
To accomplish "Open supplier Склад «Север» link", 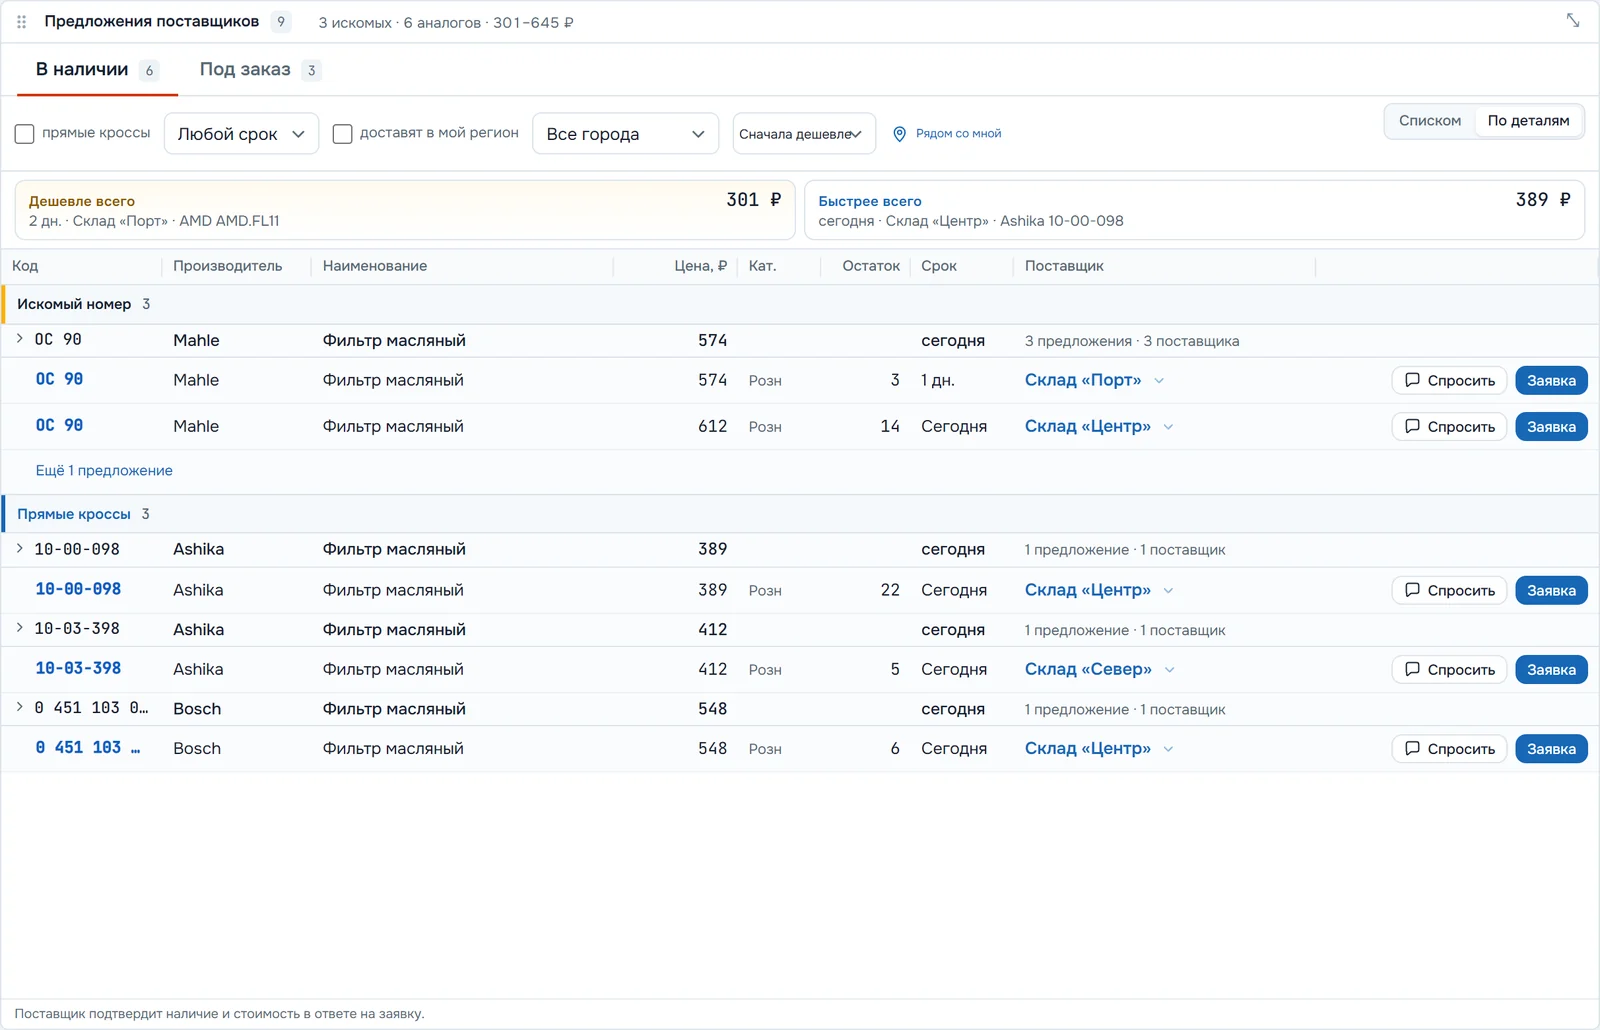I will point(1088,669).
